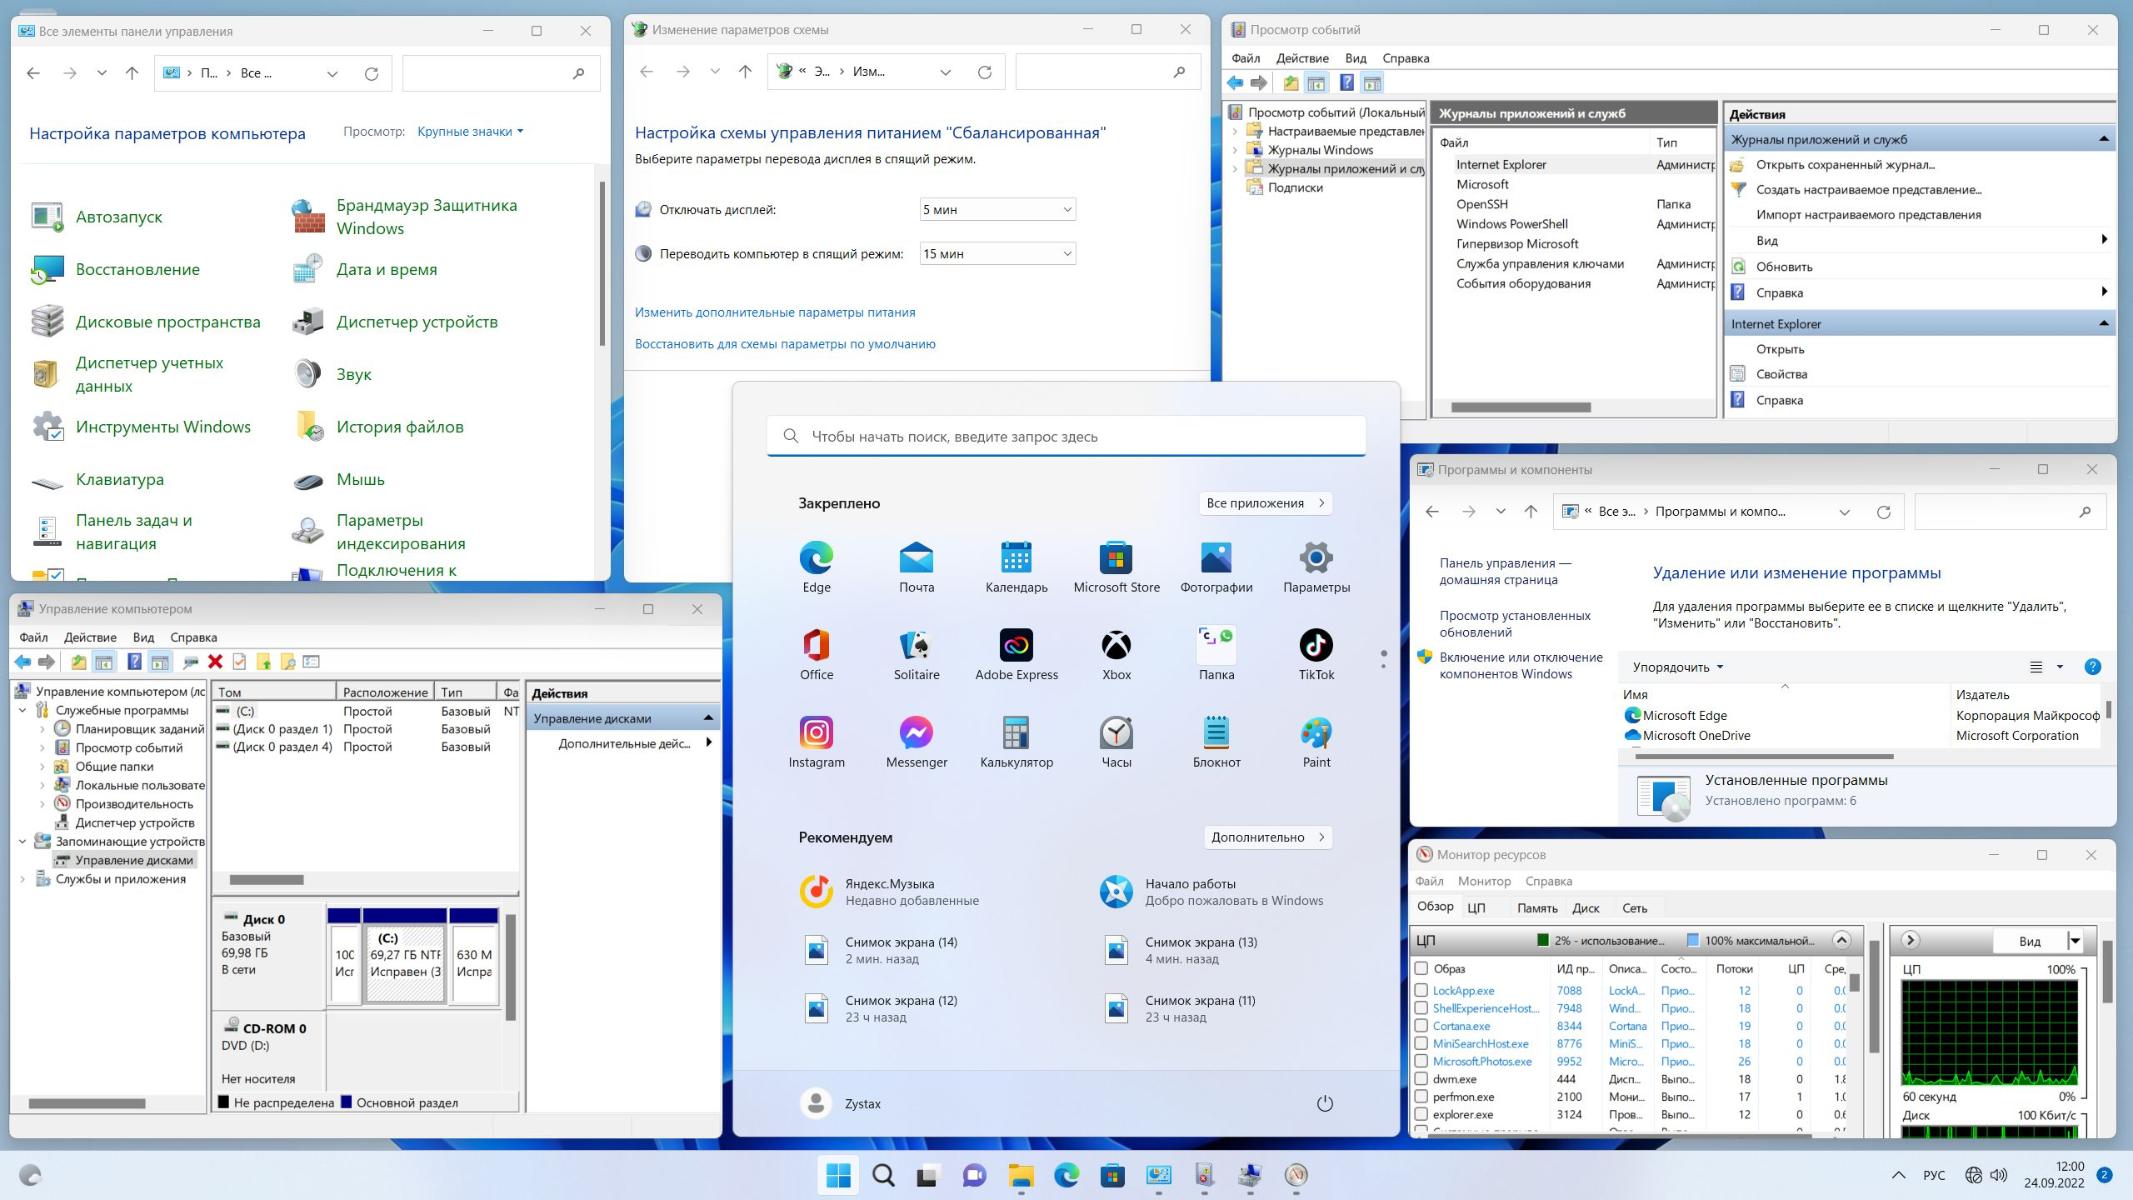Launch Adobe Express pinned app
Image resolution: width=2133 pixels, height=1200 pixels.
tap(1015, 646)
